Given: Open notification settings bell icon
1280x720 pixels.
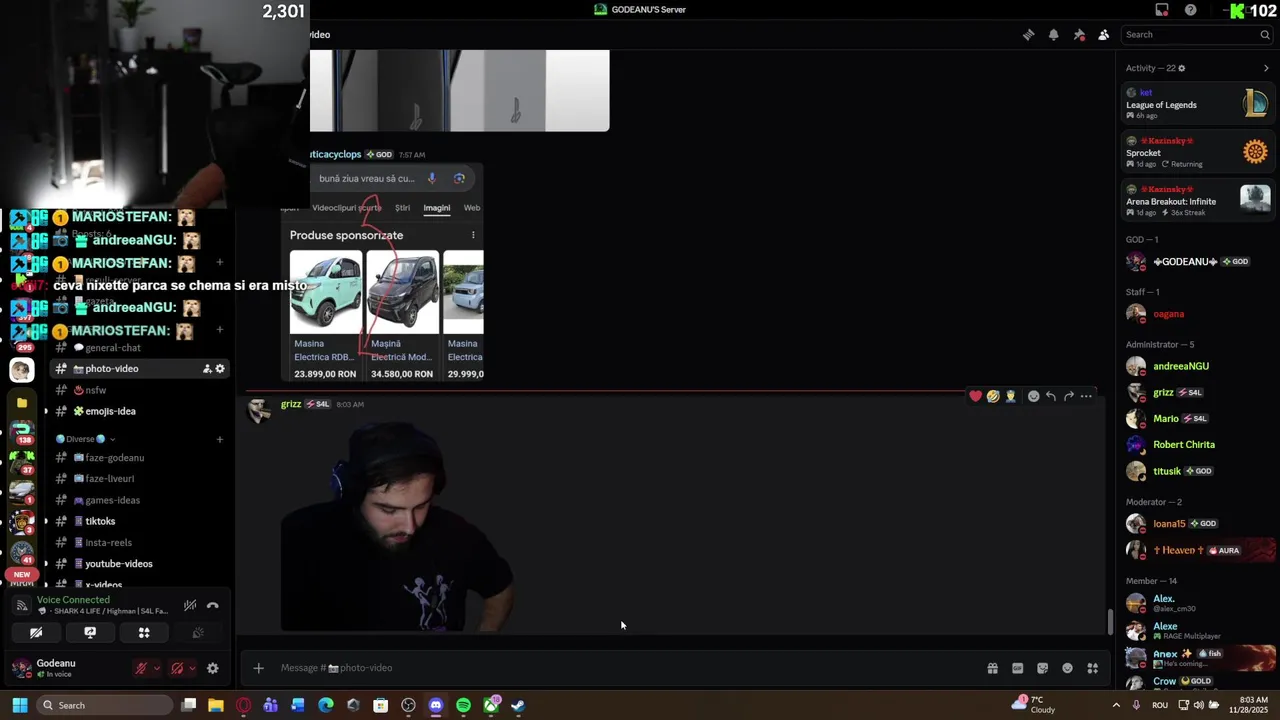Looking at the screenshot, I should 1053,35.
